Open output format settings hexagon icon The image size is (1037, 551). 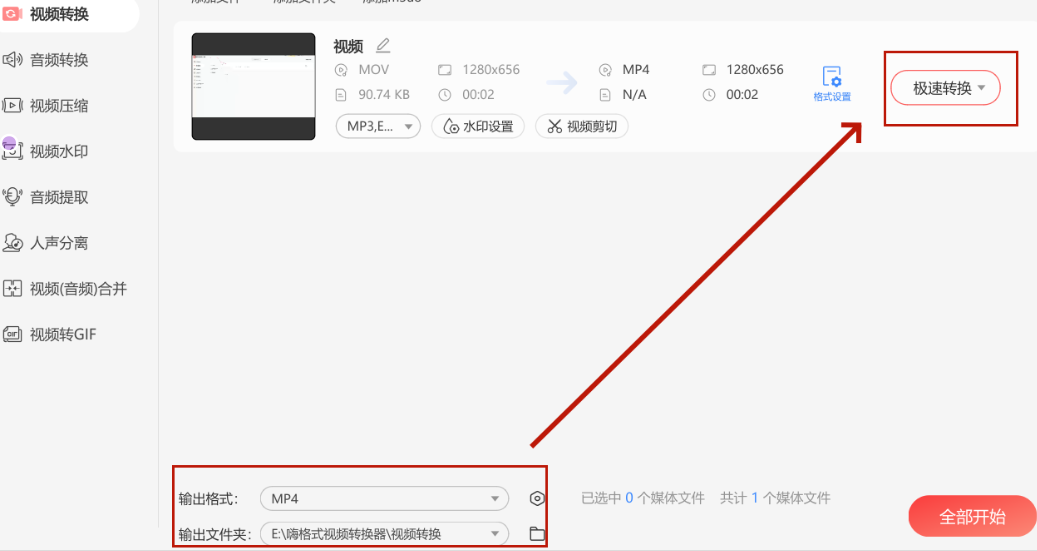click(537, 499)
